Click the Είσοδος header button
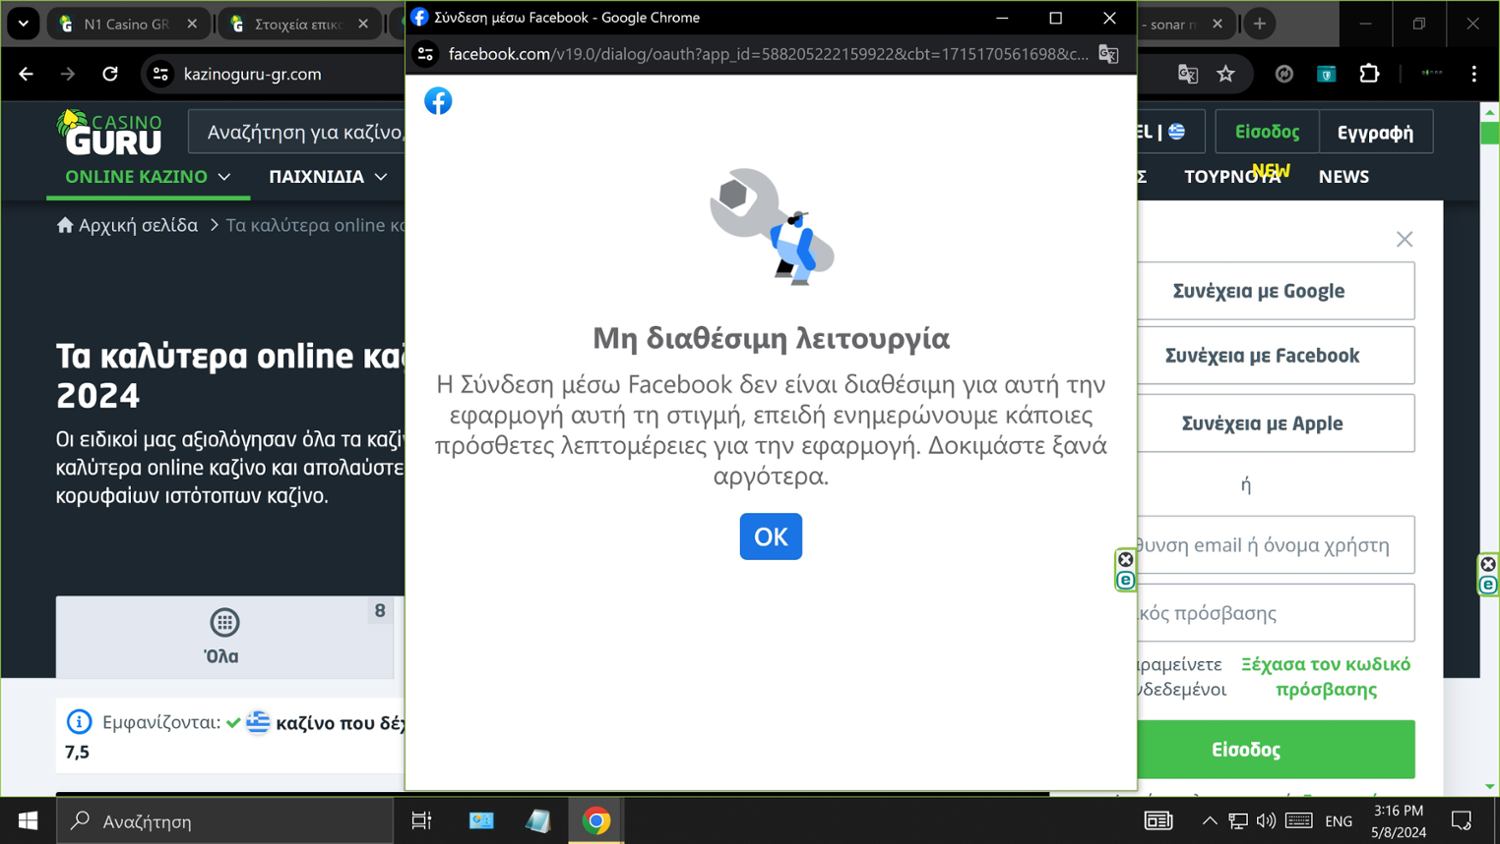The image size is (1500, 844). point(1267,132)
